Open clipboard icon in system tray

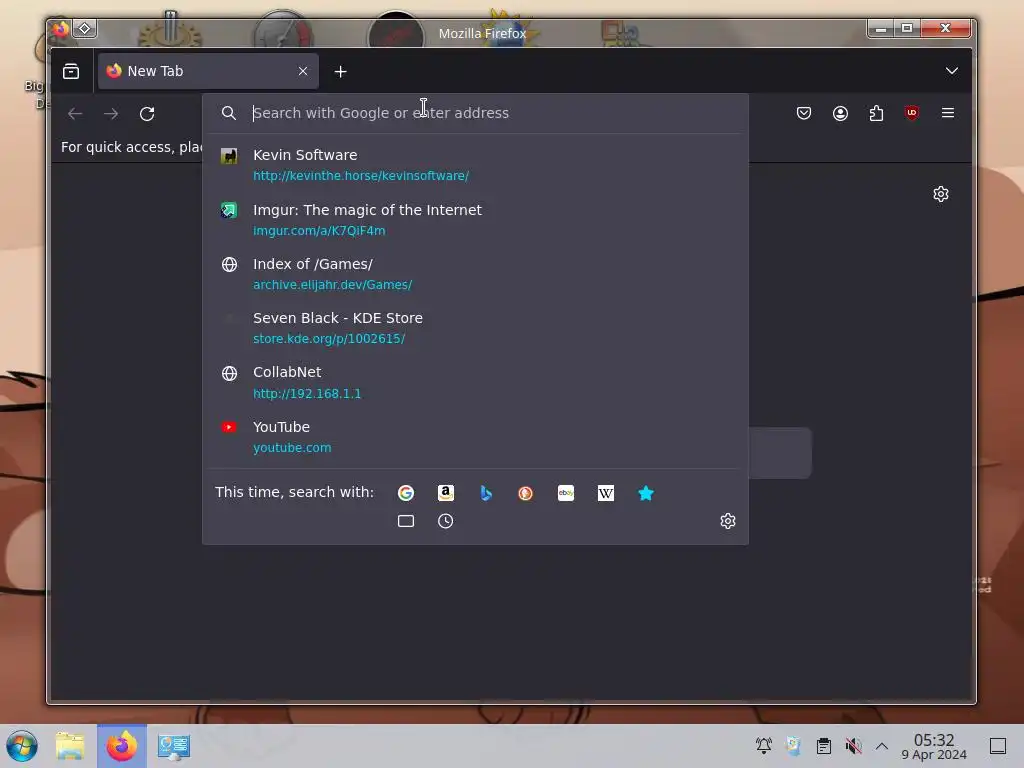click(824, 745)
